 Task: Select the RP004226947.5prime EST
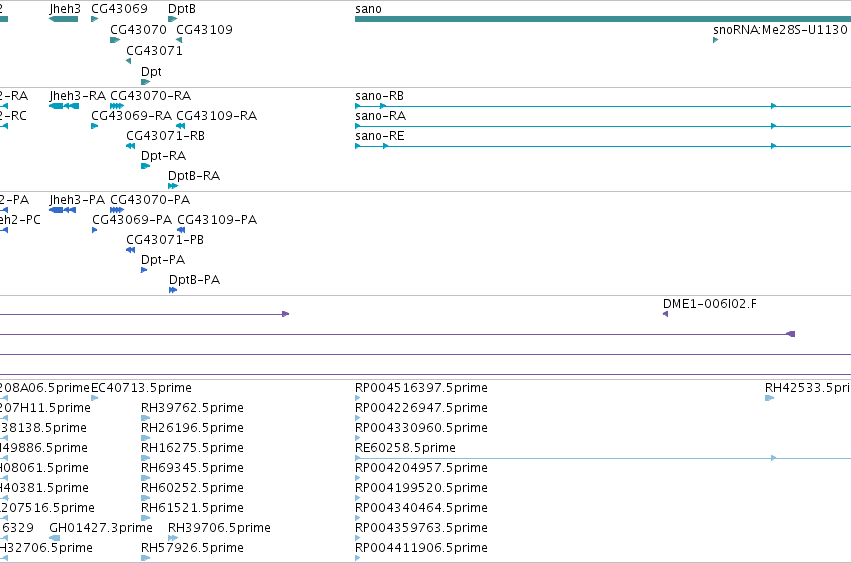click(358, 418)
